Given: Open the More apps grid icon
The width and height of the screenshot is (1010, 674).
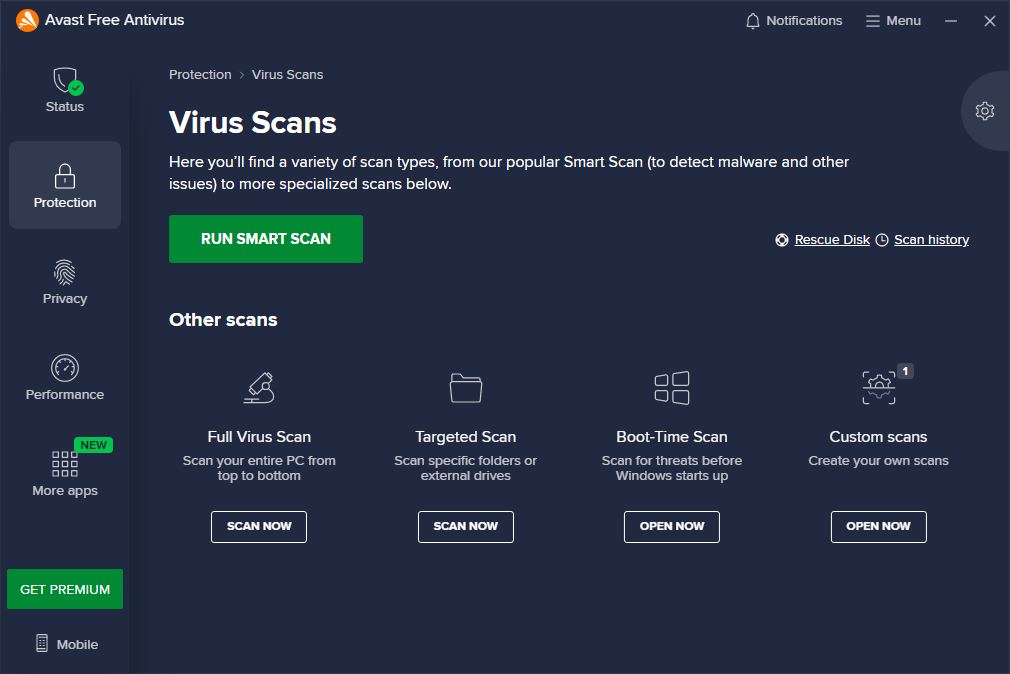Looking at the screenshot, I should 64,464.
